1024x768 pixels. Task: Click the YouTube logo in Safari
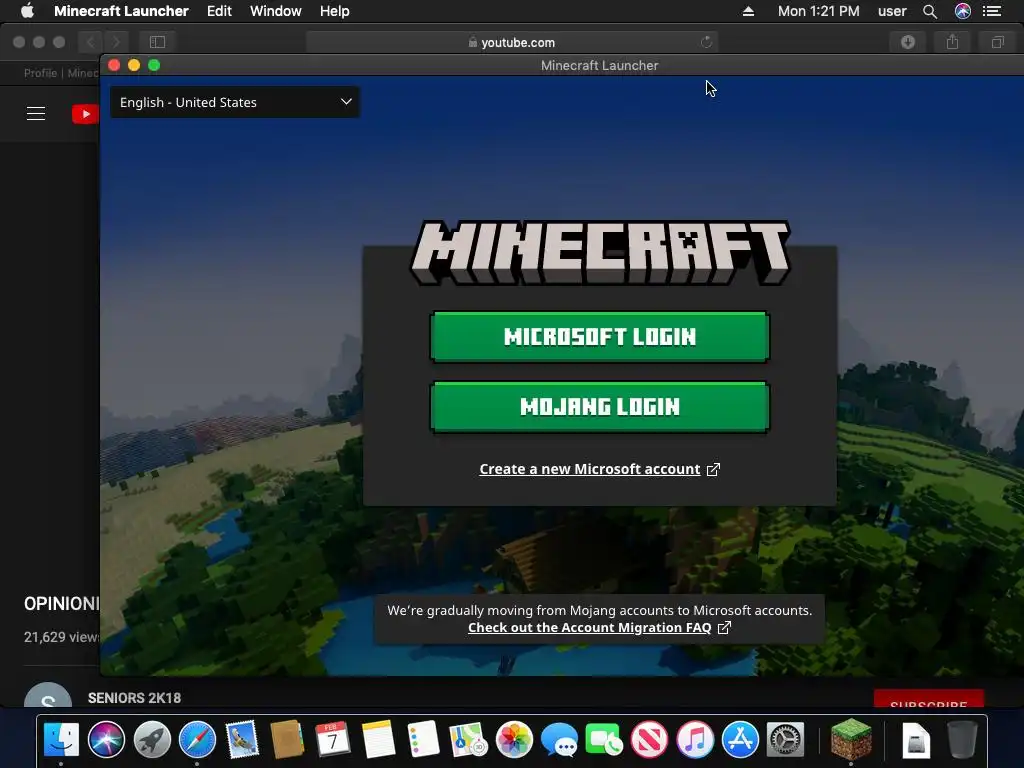coord(85,114)
